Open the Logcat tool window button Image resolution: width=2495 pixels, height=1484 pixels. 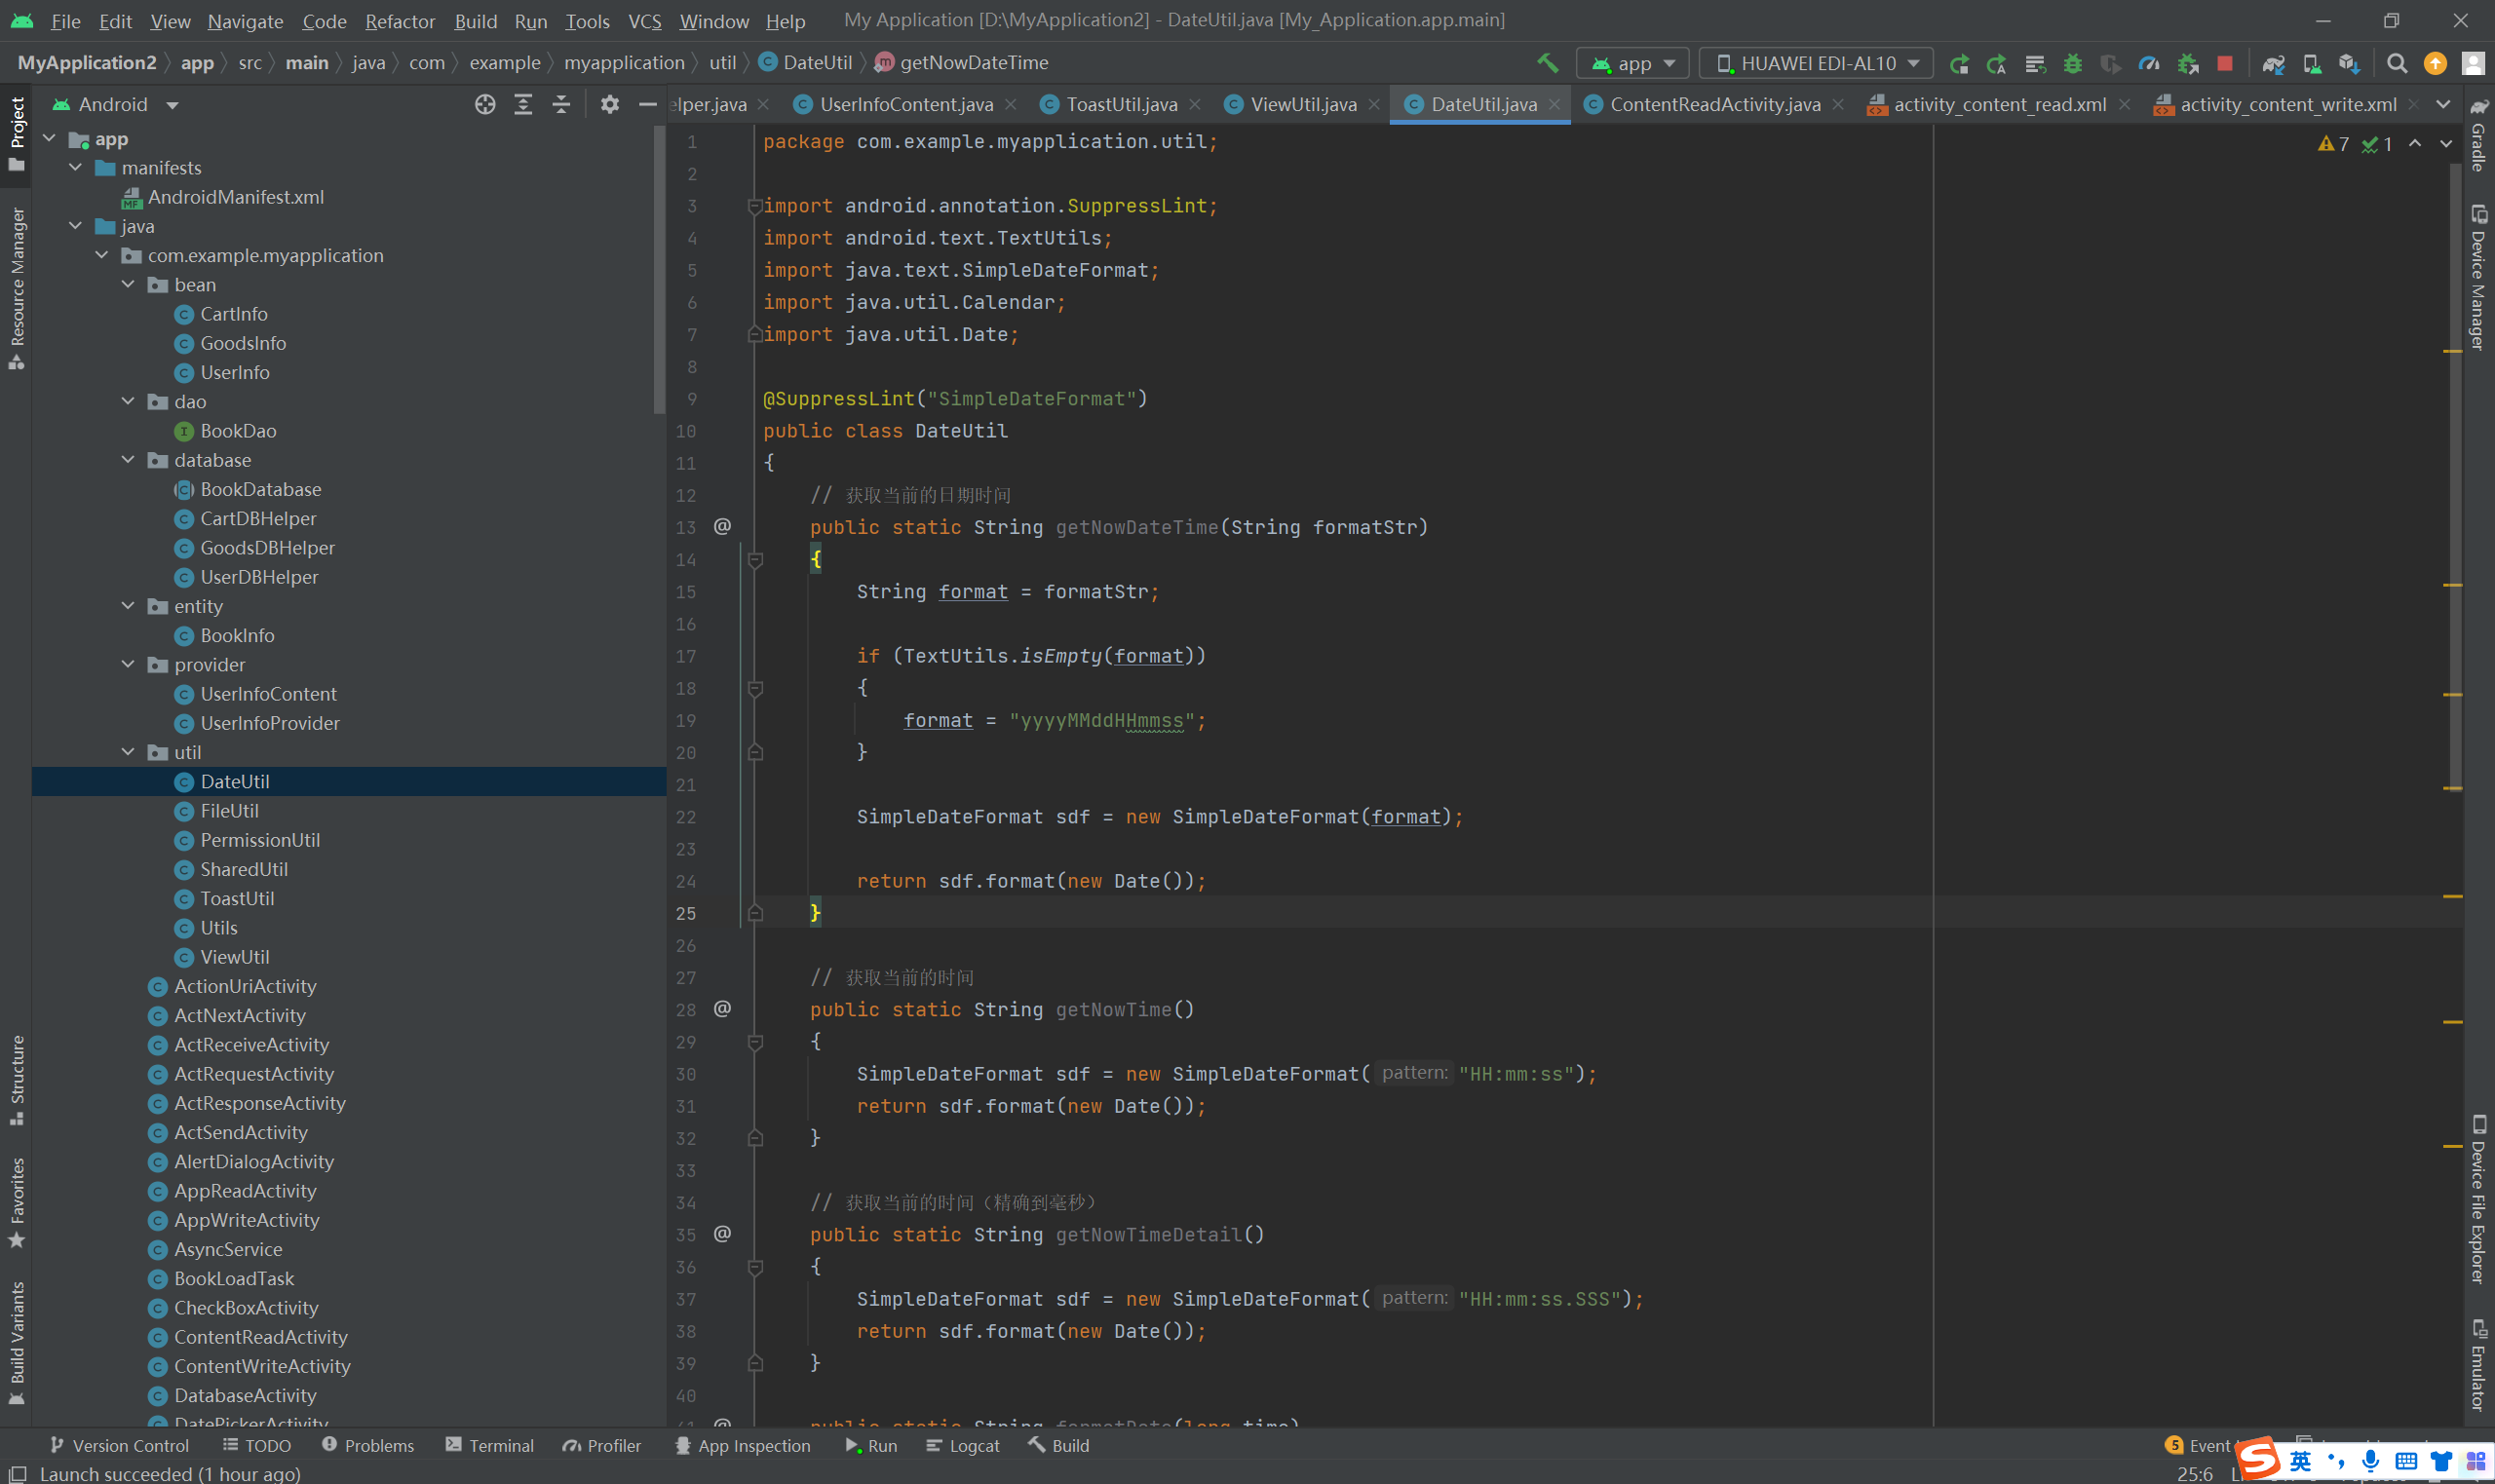962,1445
